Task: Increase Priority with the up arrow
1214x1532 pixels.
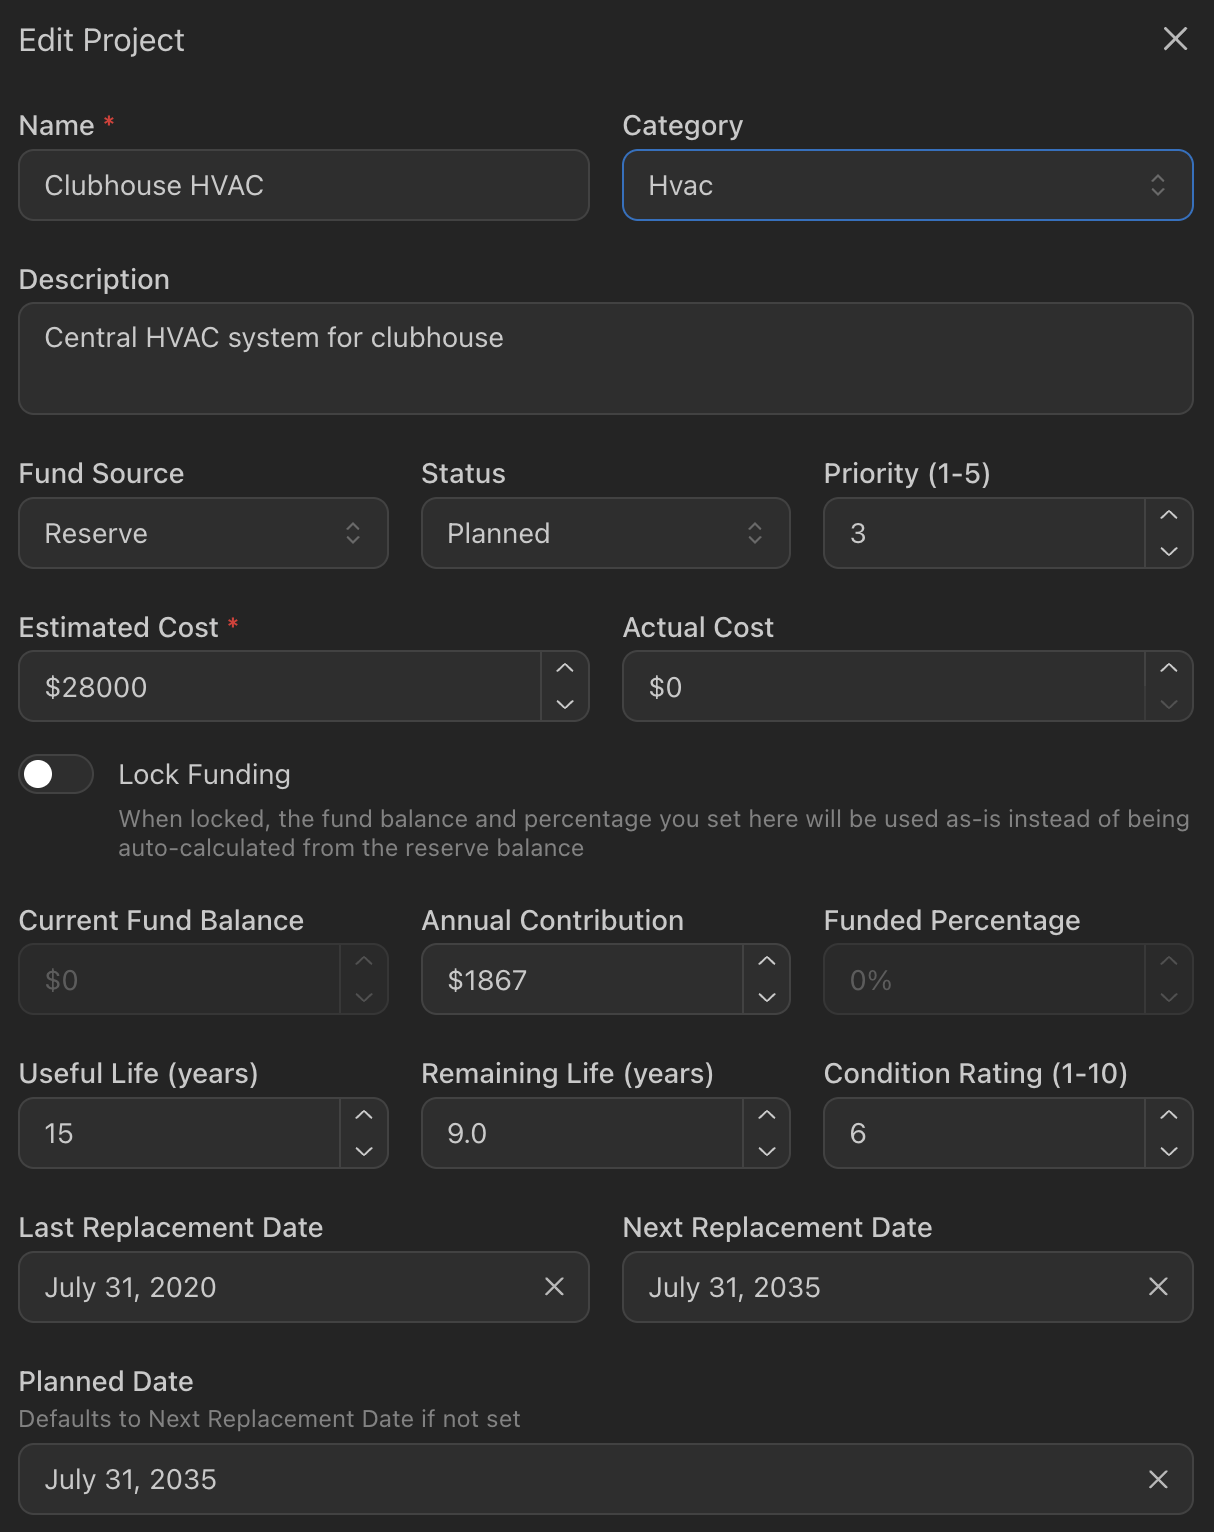Action: pyautogui.click(x=1168, y=515)
